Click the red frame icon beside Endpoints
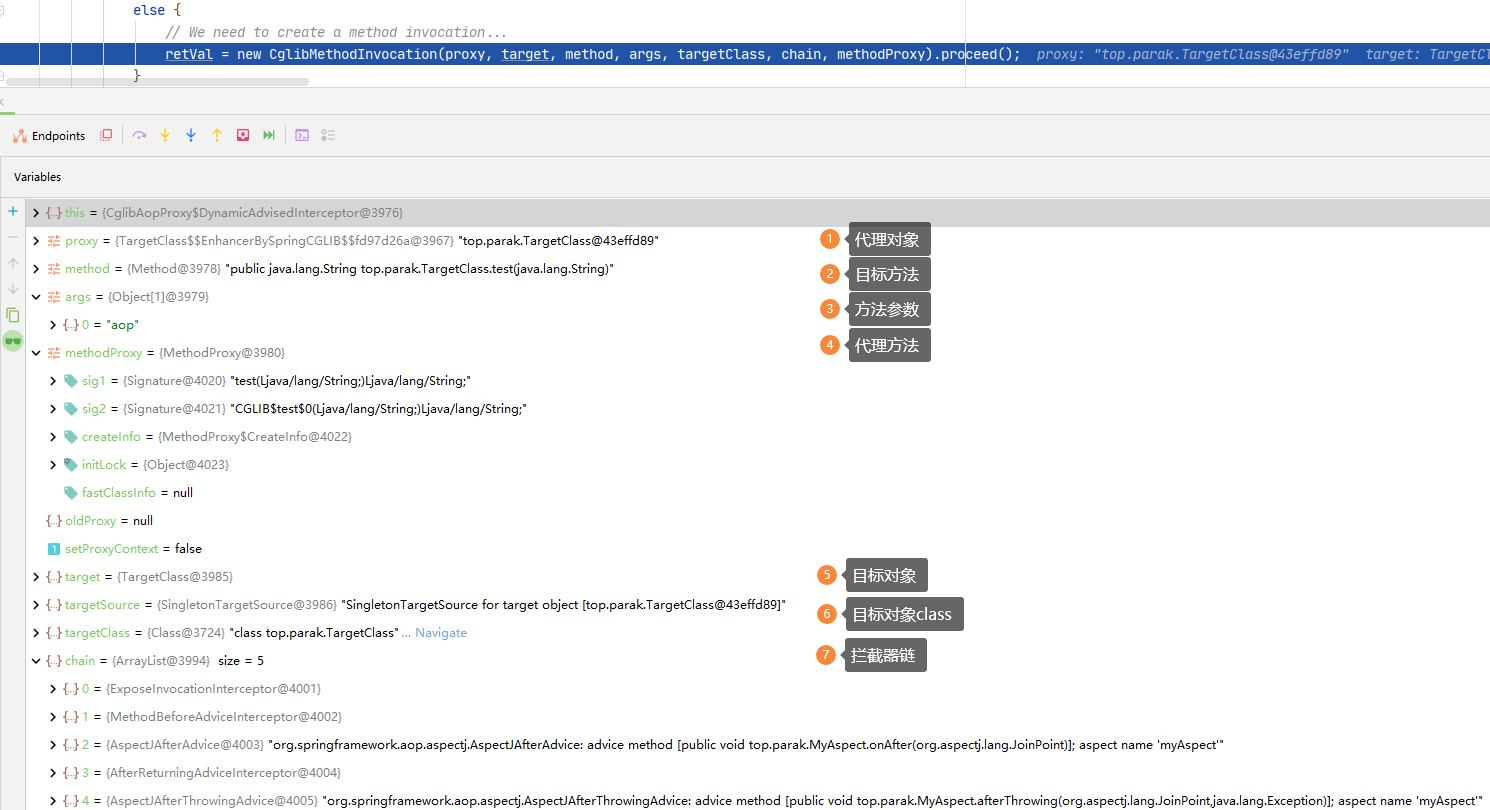Image resolution: width=1490 pixels, height=810 pixels. [x=106, y=135]
